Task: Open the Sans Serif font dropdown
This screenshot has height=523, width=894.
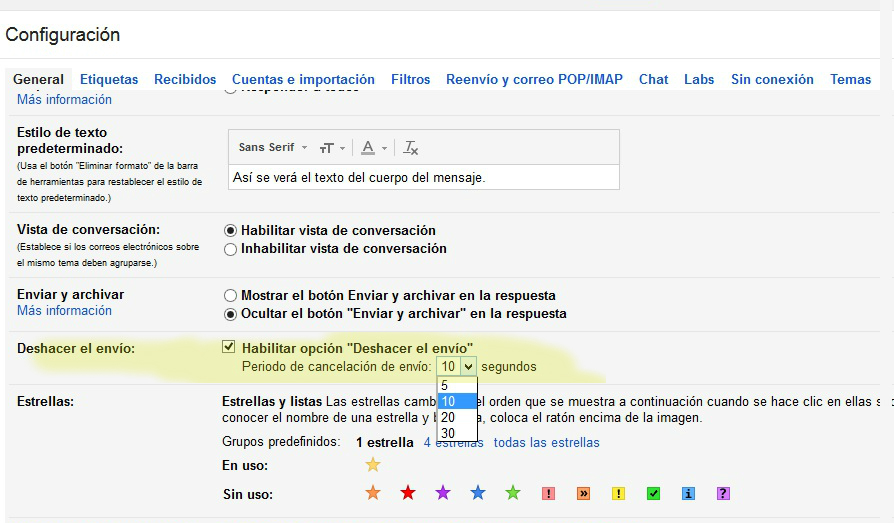Action: click(273, 148)
